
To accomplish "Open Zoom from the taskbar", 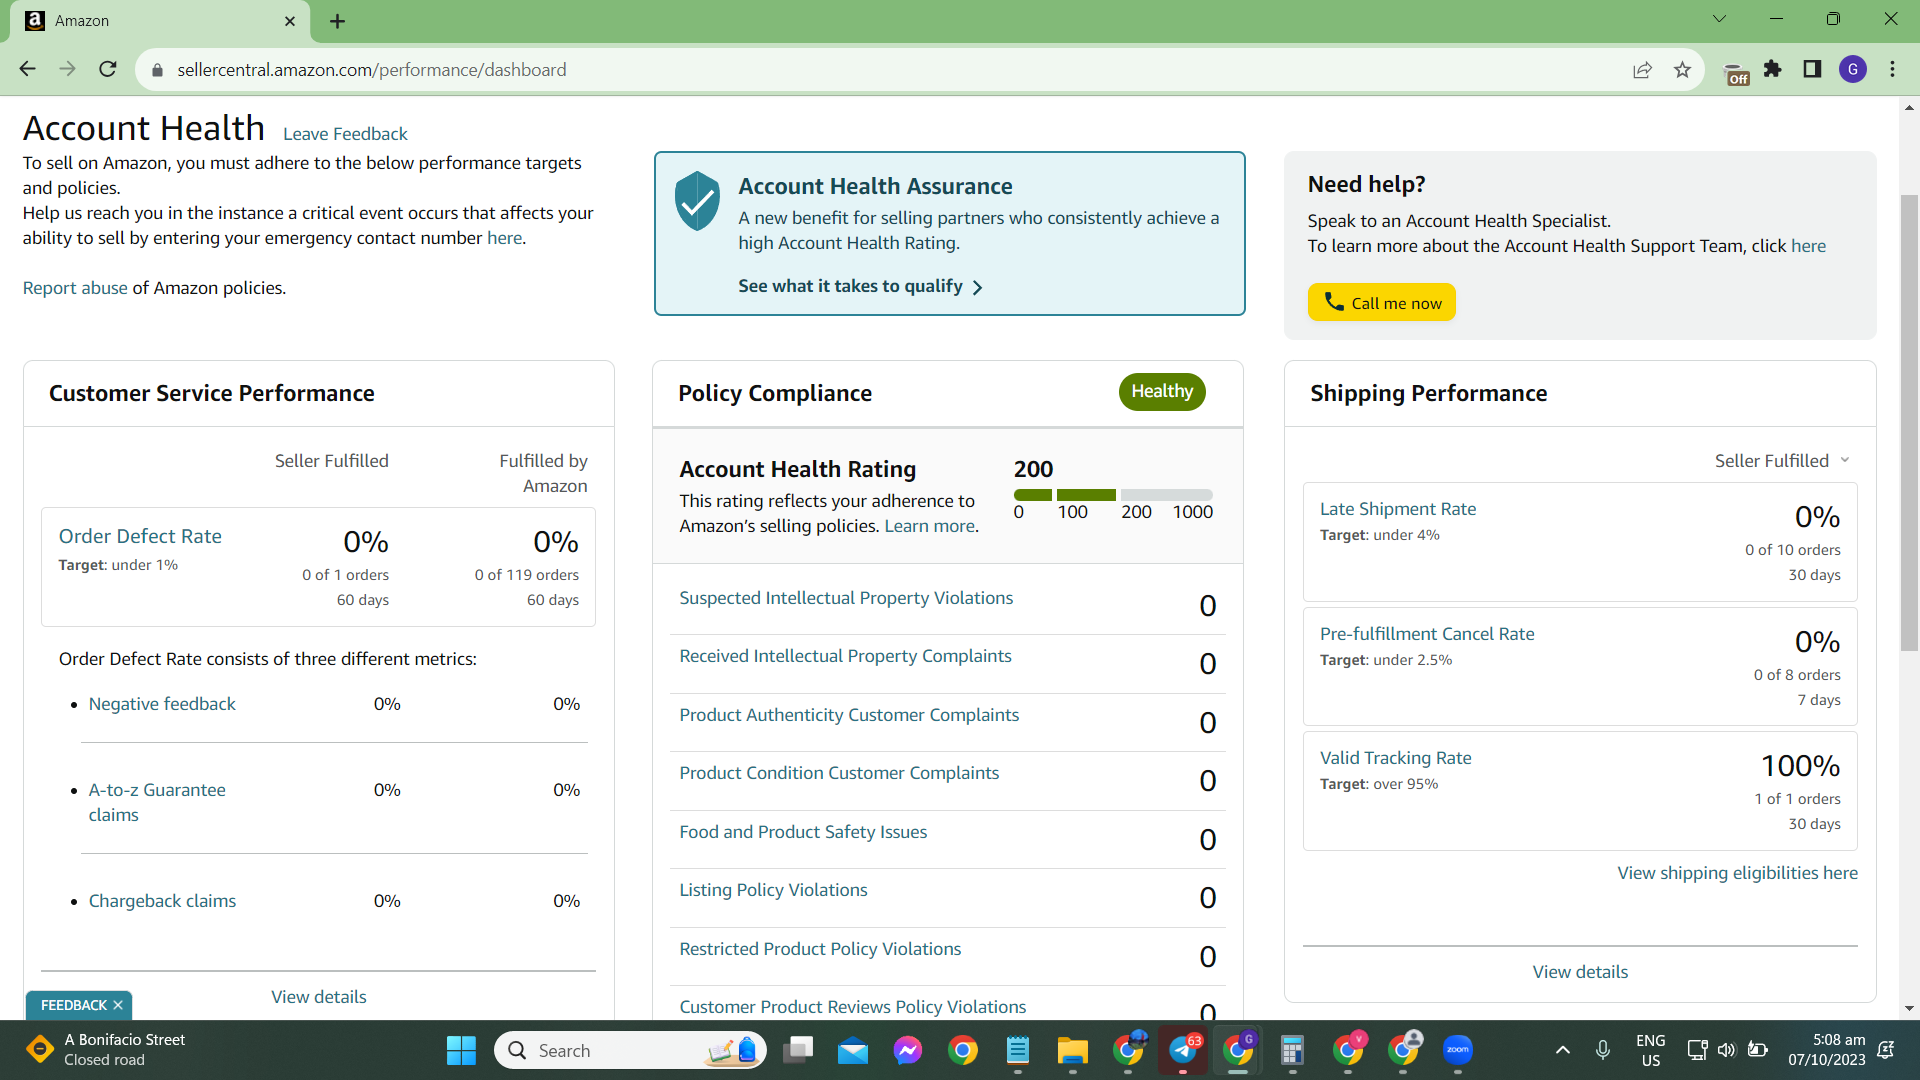I will click(1458, 1050).
